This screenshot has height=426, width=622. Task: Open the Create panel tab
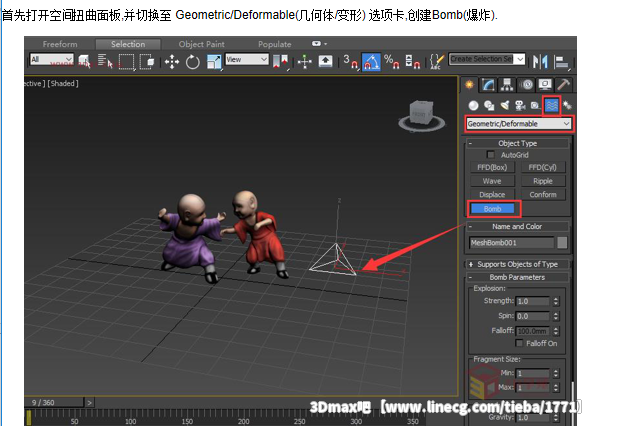point(470,84)
